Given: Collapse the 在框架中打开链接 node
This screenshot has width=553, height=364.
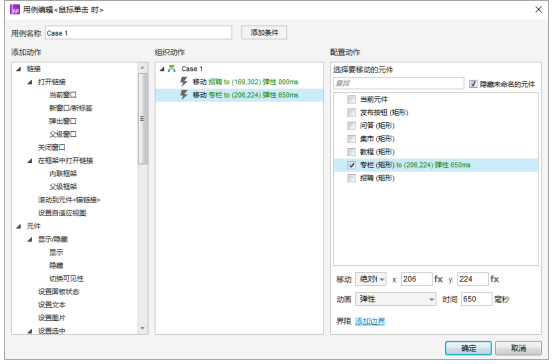Looking at the screenshot, I should point(30,160).
